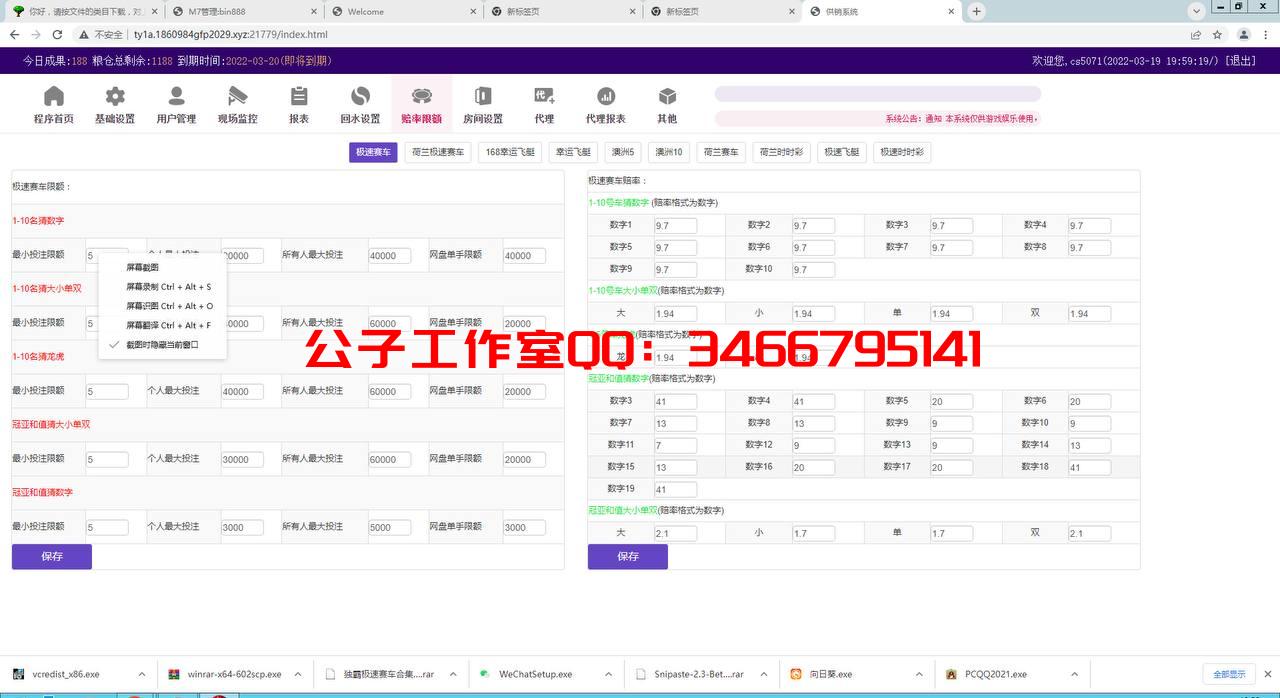Edit 冠亚和值猜数字 最小投注限额 field

coord(107,527)
